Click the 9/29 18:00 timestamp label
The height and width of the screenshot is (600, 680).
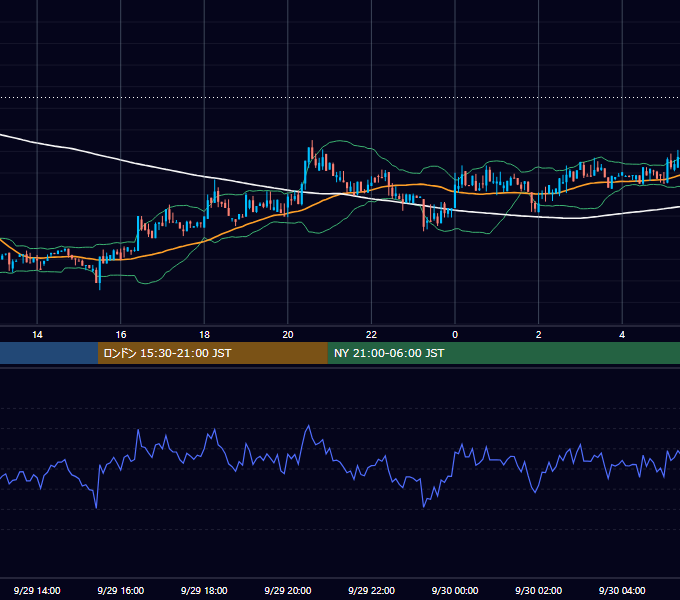(204, 590)
